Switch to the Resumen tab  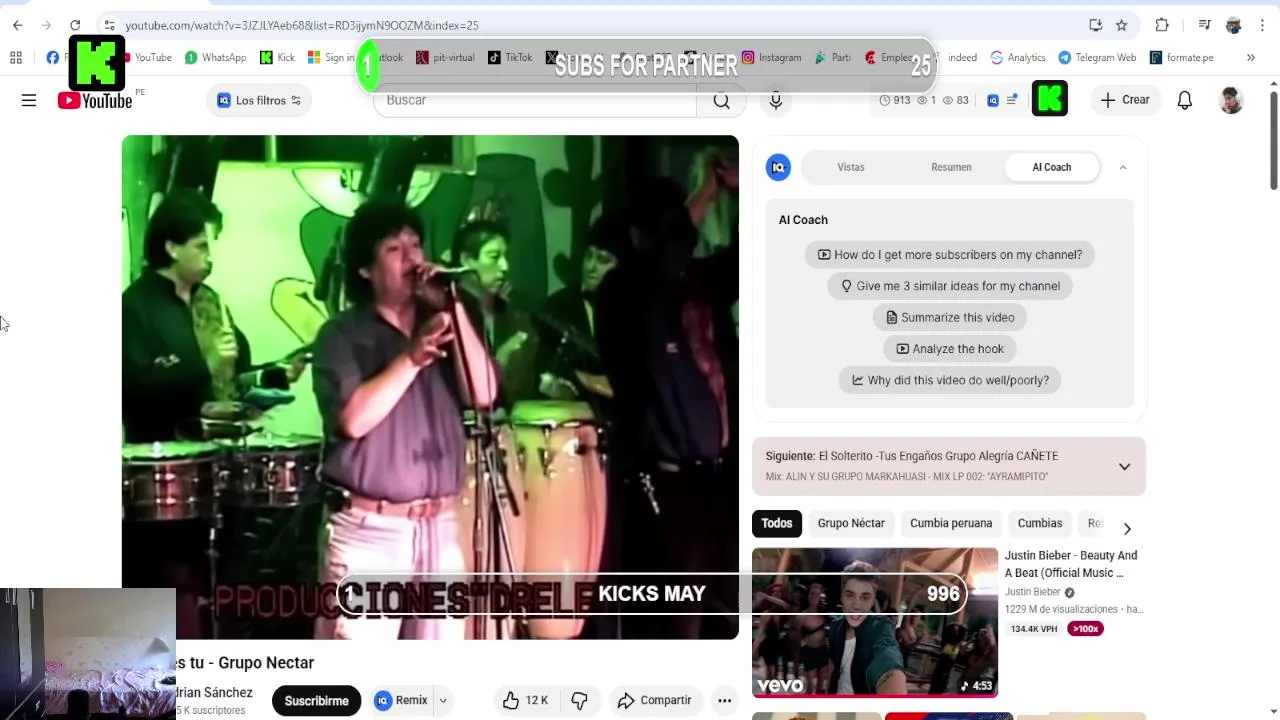[951, 167]
